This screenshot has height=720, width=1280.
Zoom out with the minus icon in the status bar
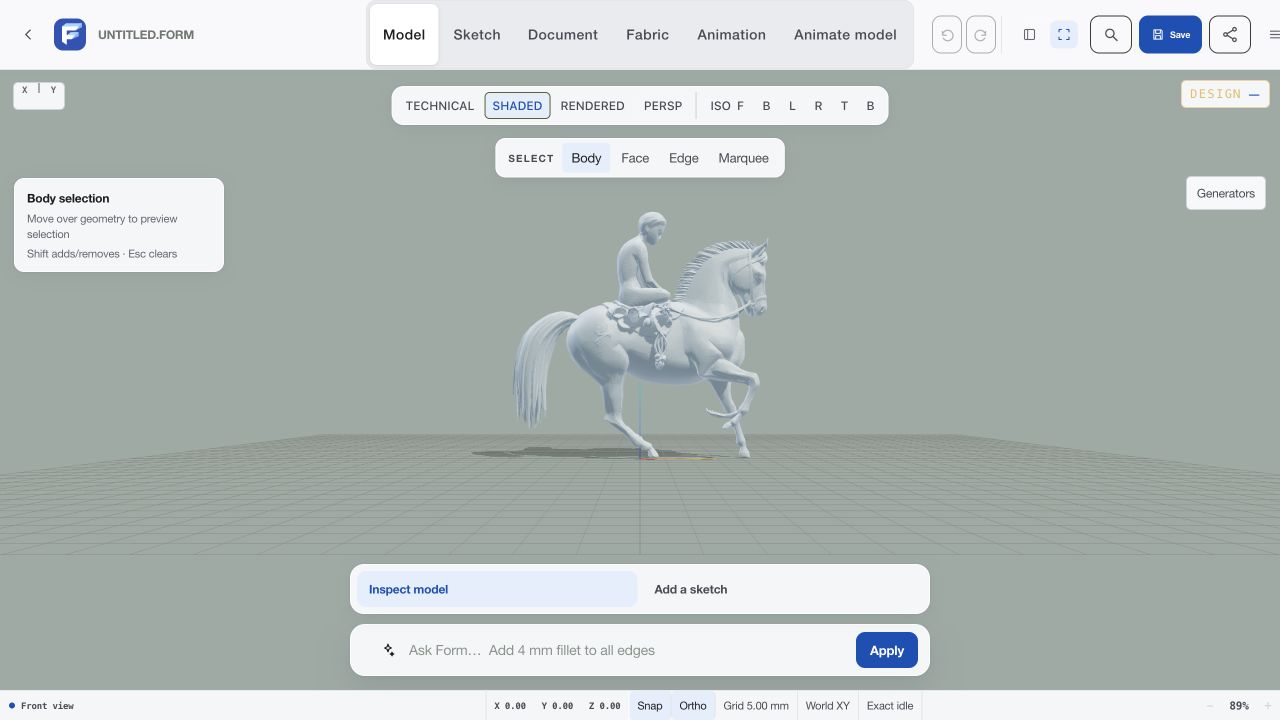coord(1210,706)
